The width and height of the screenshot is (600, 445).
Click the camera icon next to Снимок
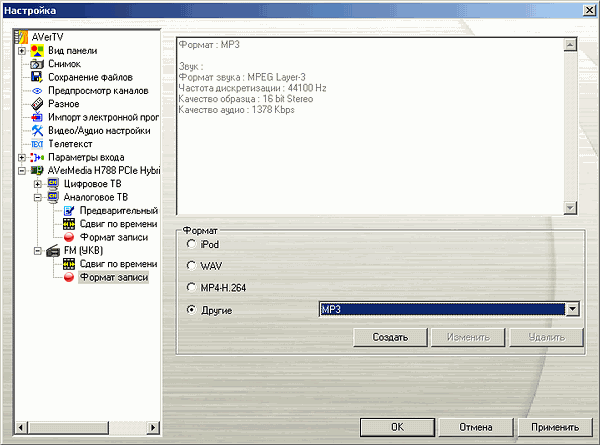click(37, 63)
